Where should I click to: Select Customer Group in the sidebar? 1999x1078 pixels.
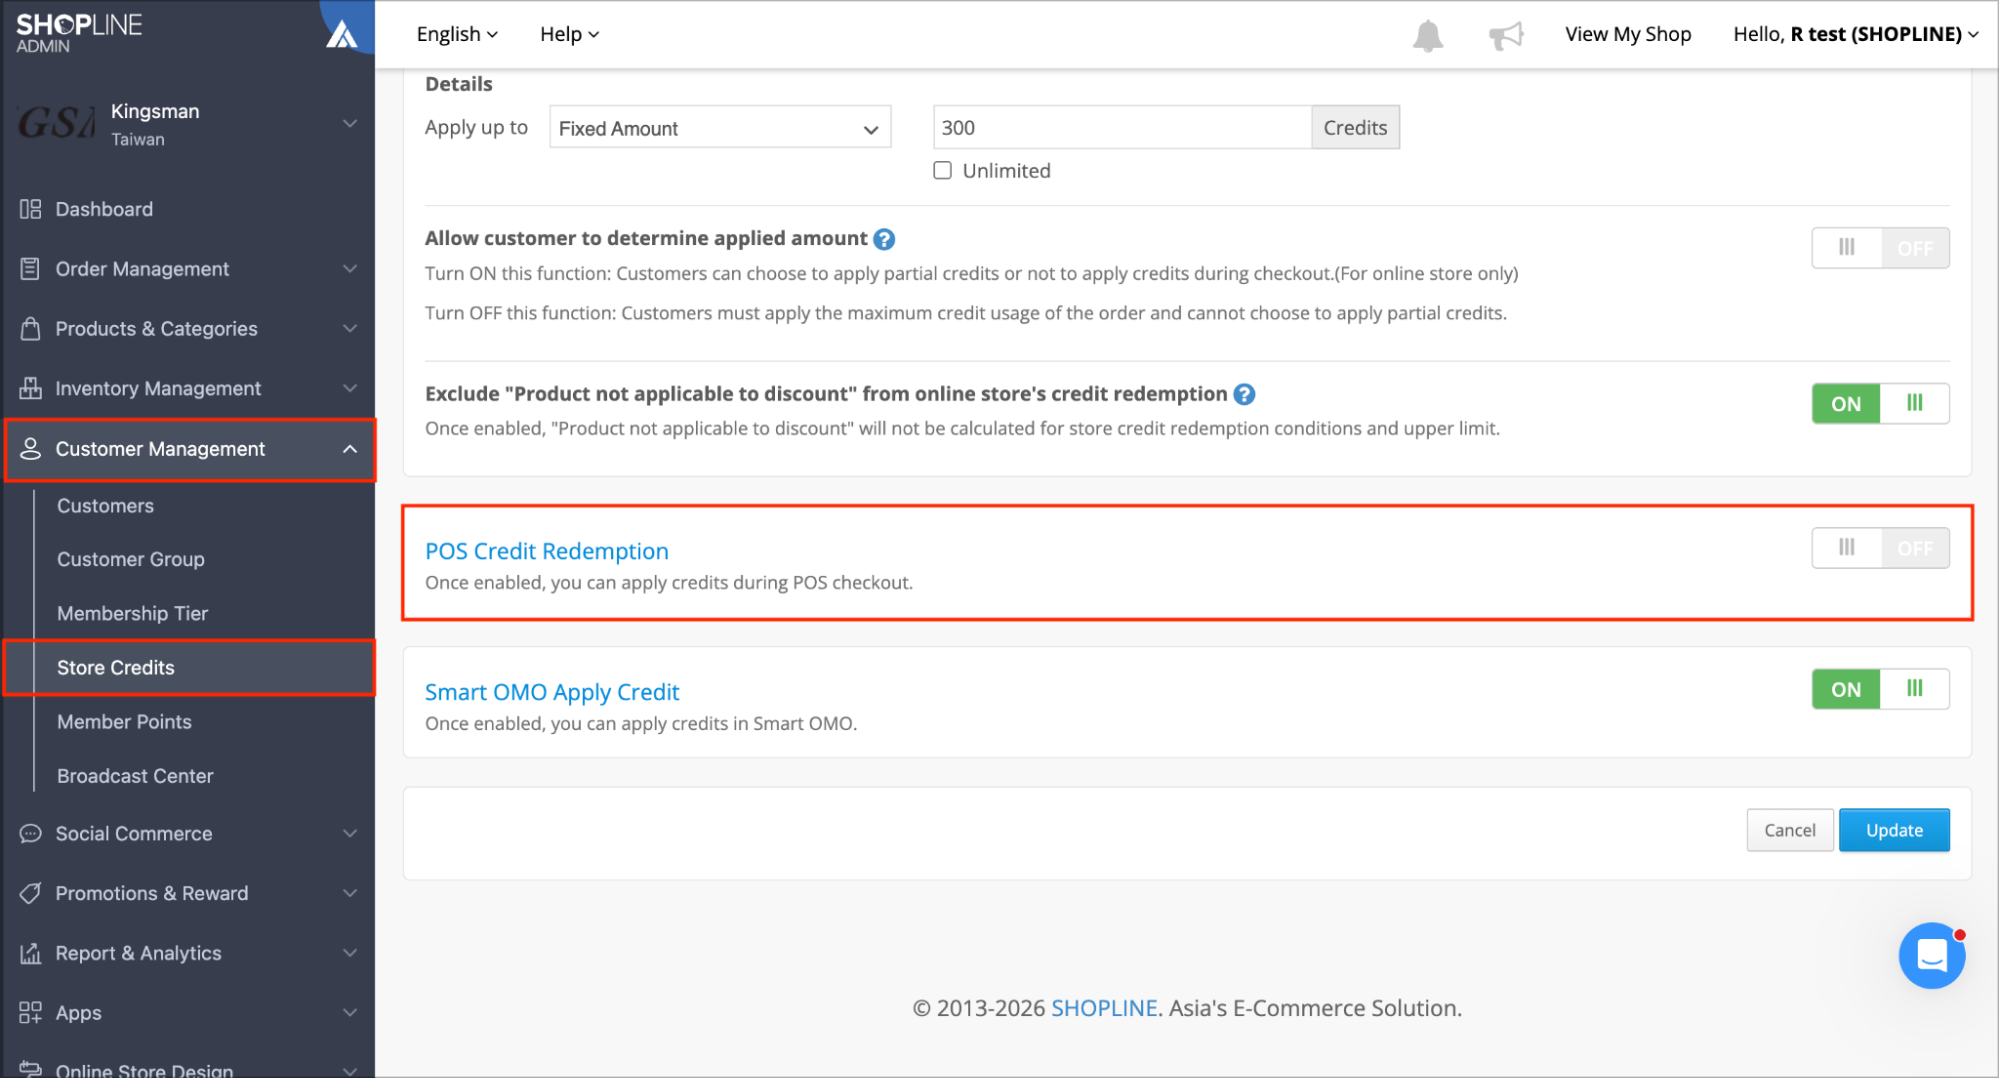point(131,559)
